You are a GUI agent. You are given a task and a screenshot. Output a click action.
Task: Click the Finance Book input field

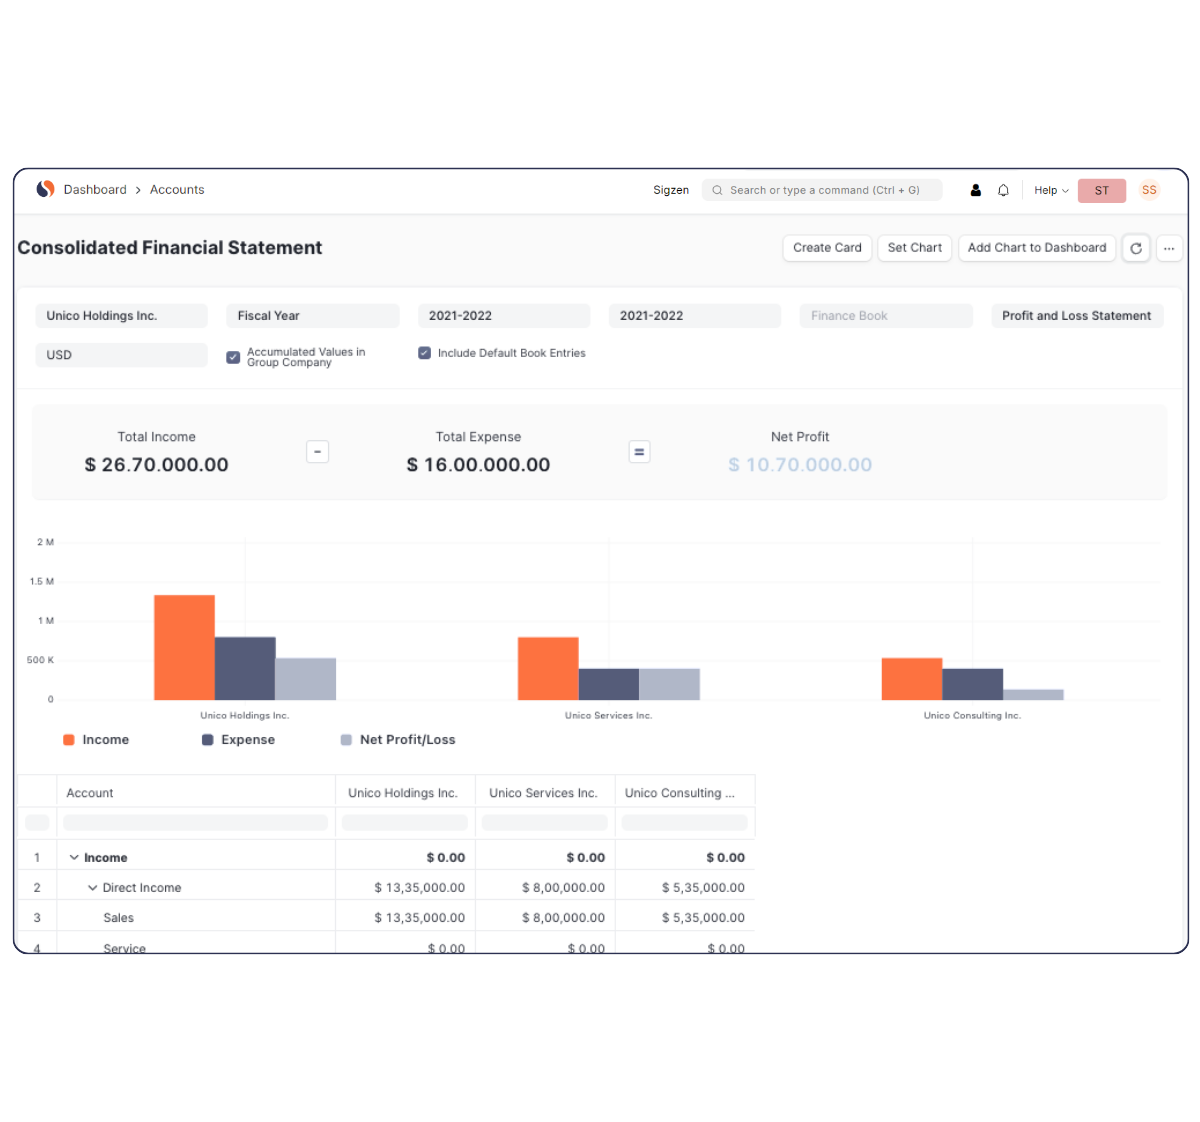(x=886, y=316)
